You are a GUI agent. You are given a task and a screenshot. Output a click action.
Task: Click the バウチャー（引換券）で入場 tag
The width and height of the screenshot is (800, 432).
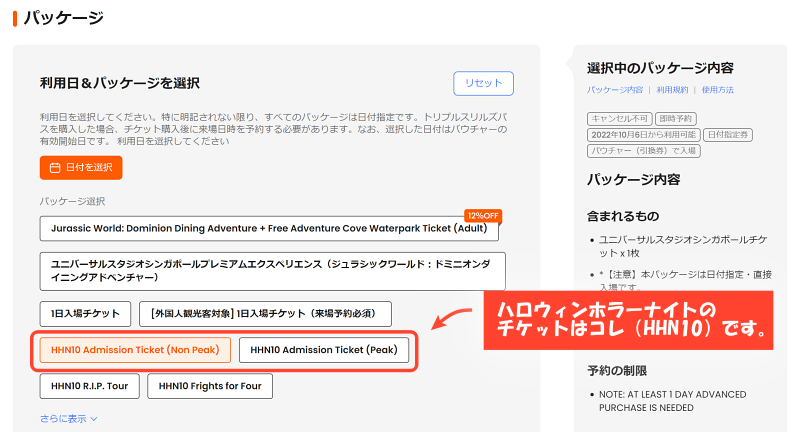click(x=644, y=151)
